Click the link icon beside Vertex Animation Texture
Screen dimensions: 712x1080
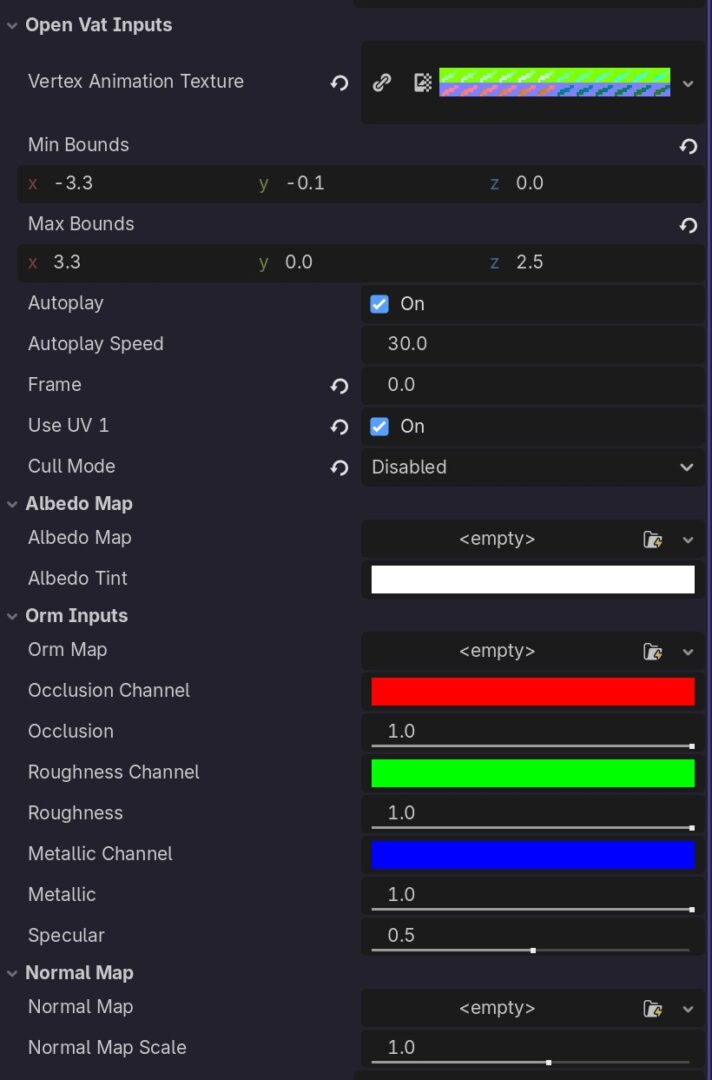(x=382, y=83)
